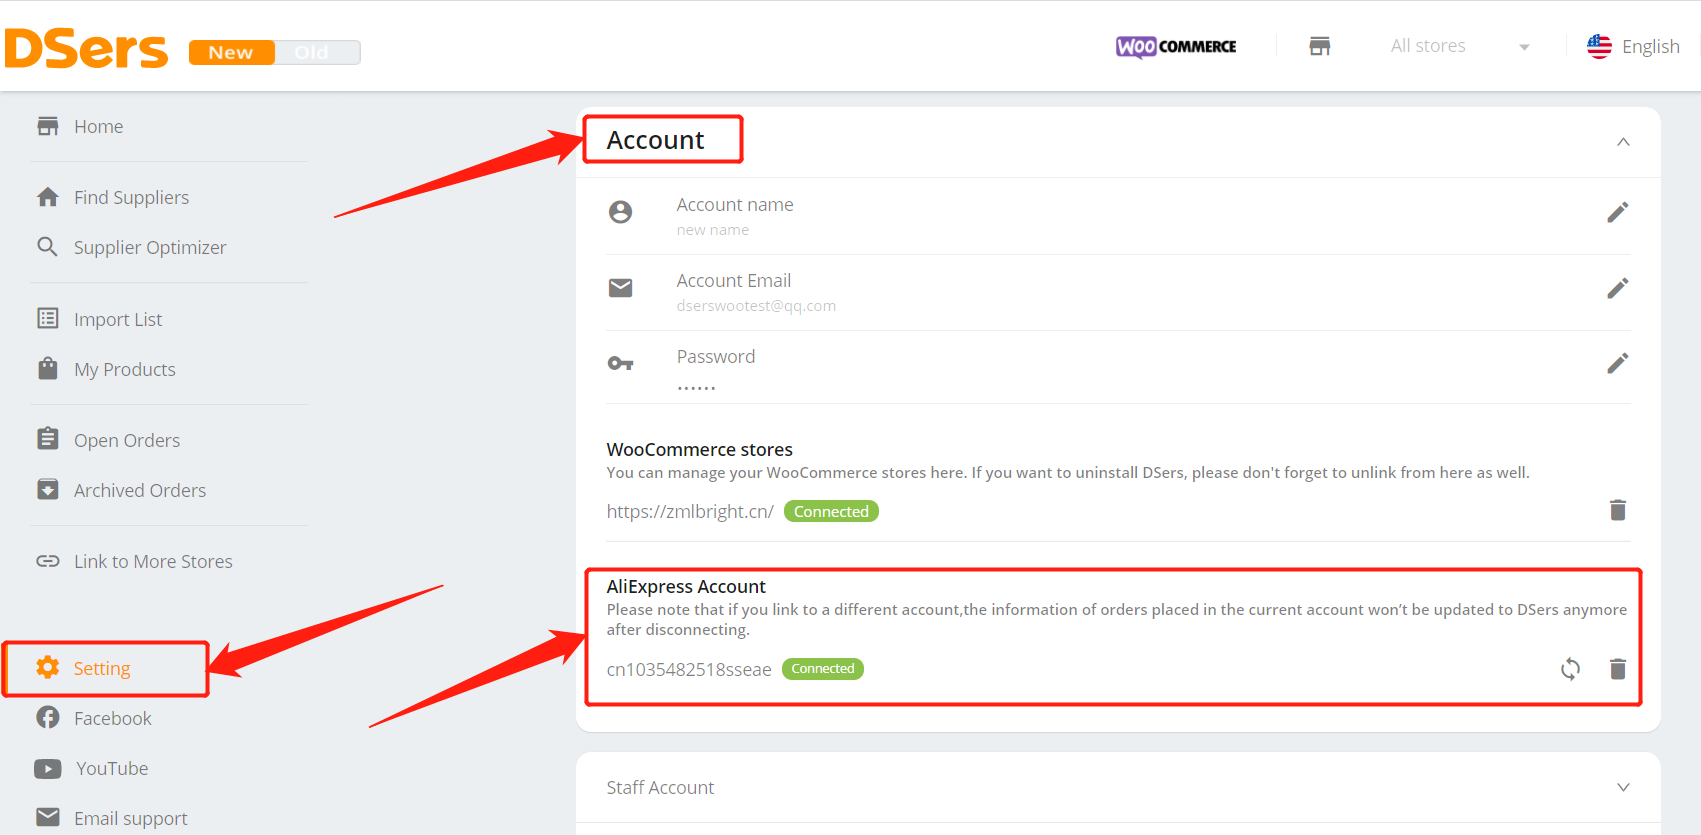
Task: Click the store icon beside All stores
Action: point(1320,46)
